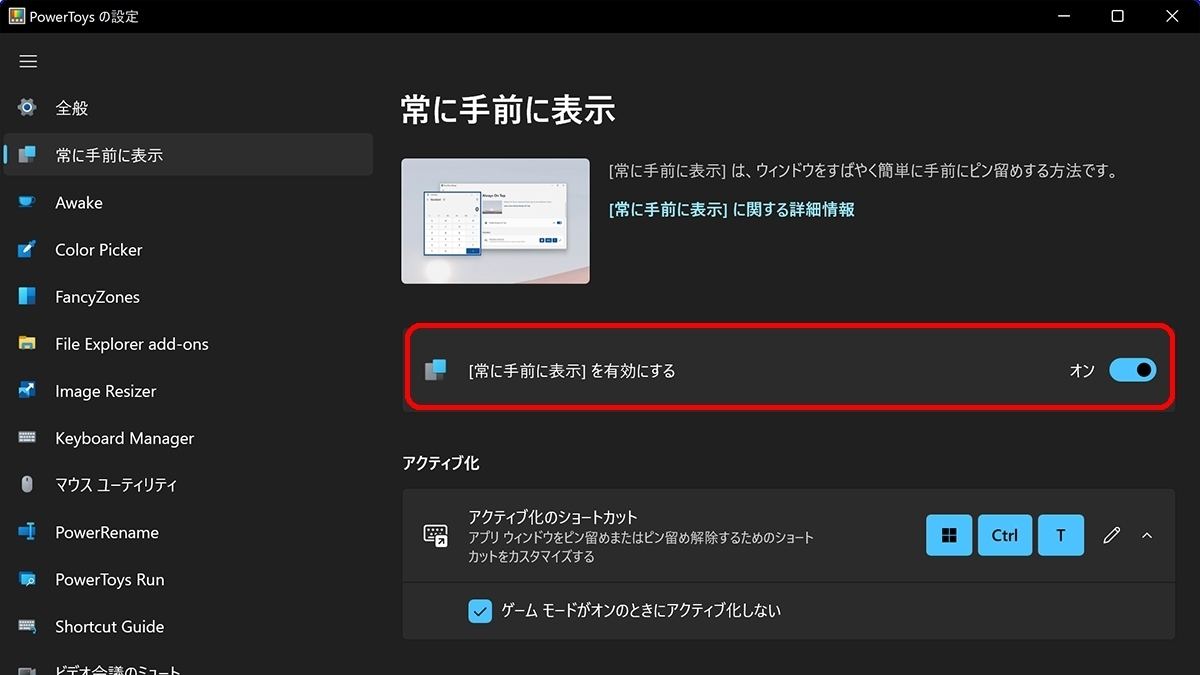Open the Image Resizer page

click(x=188, y=391)
